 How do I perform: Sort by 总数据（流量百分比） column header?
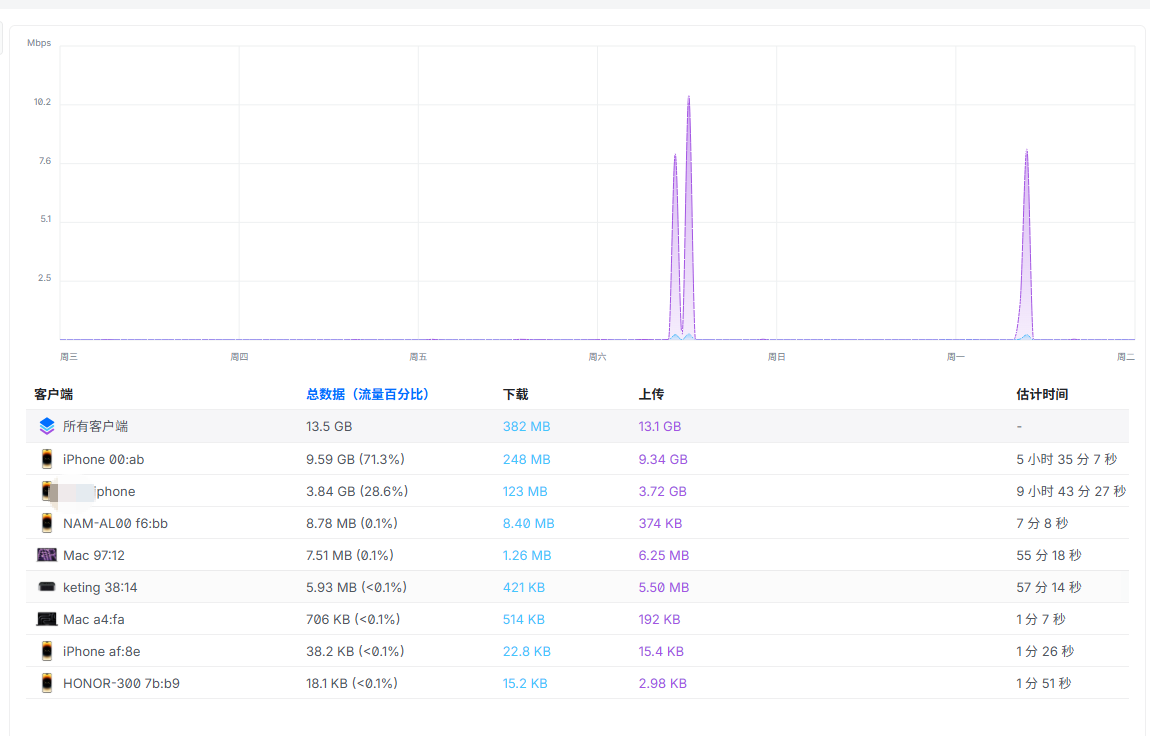pos(367,394)
